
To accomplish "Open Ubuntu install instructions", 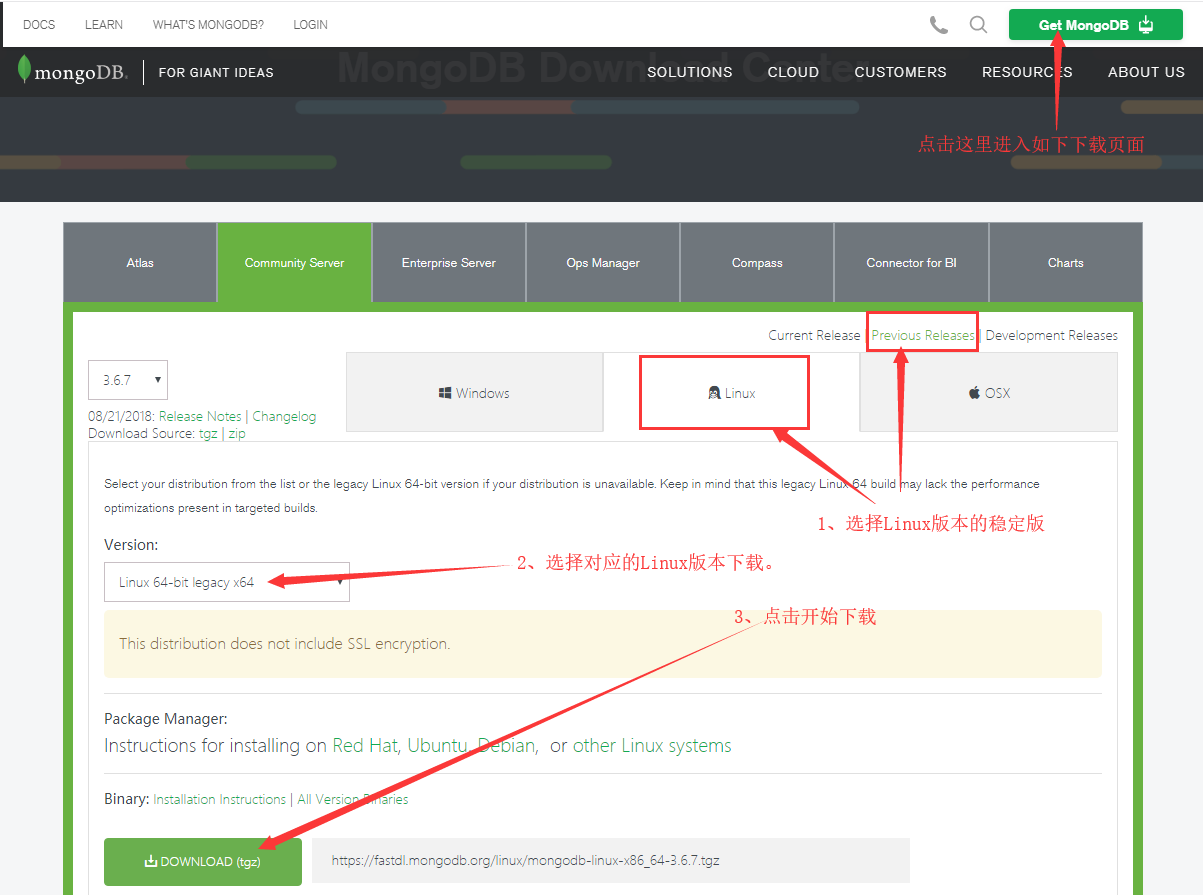I will 437,746.
